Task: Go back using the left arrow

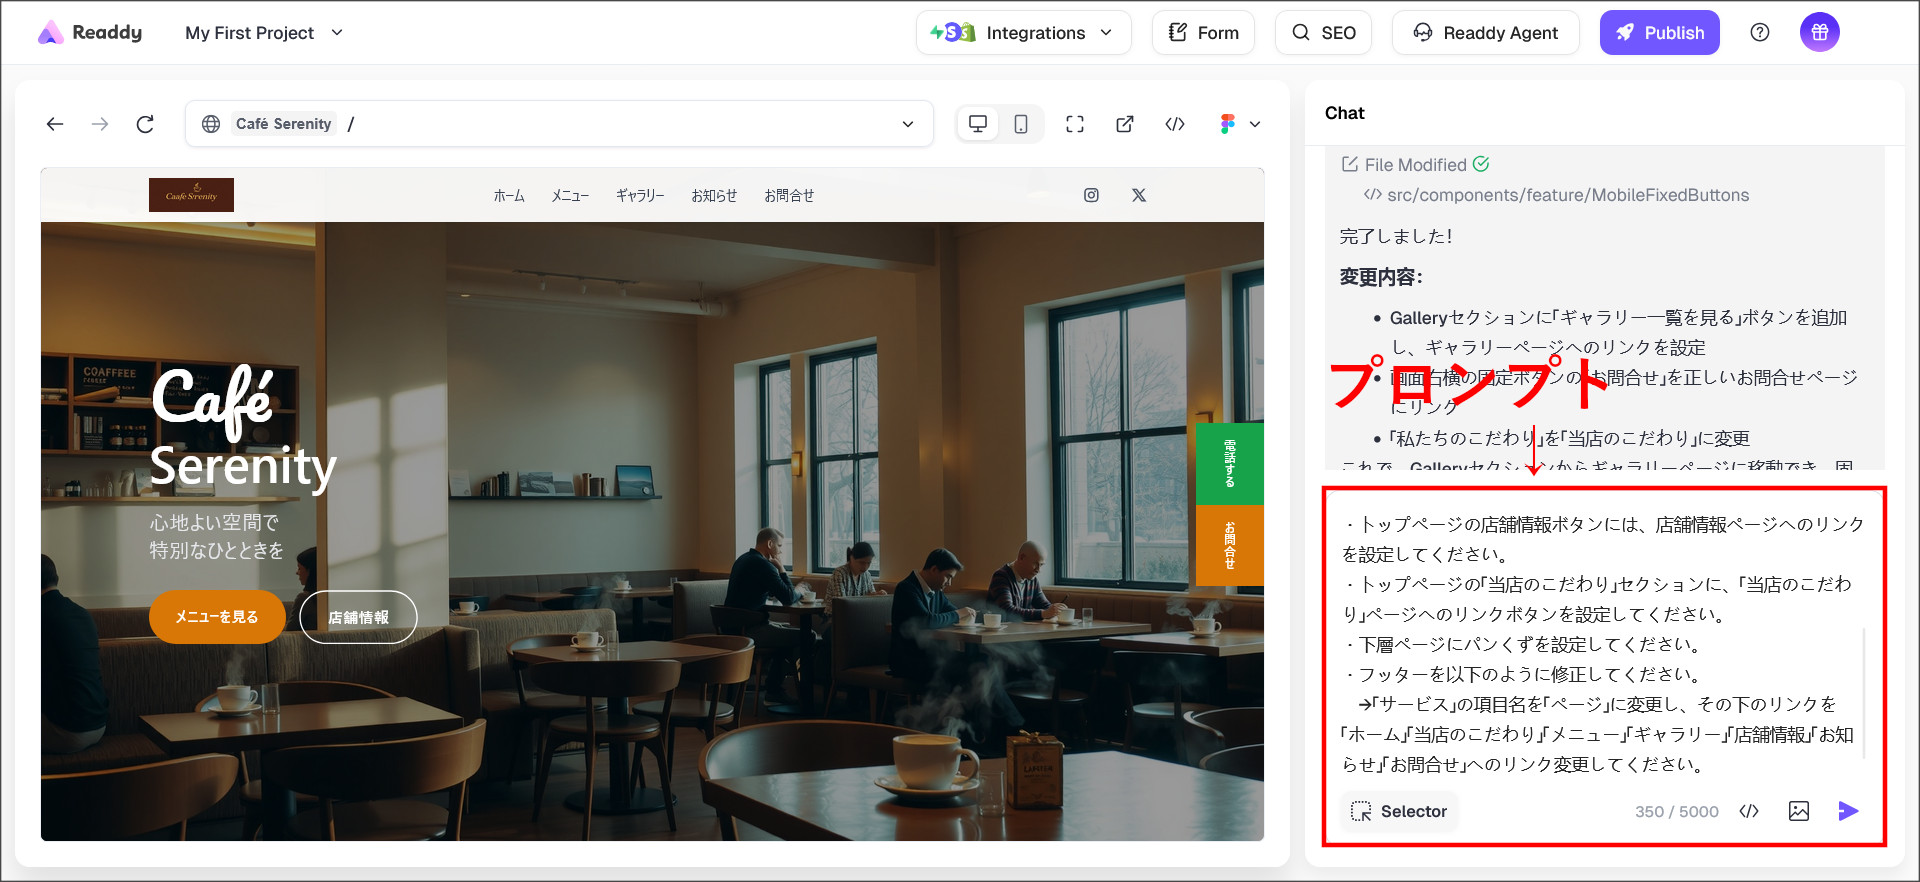Action: pos(55,124)
